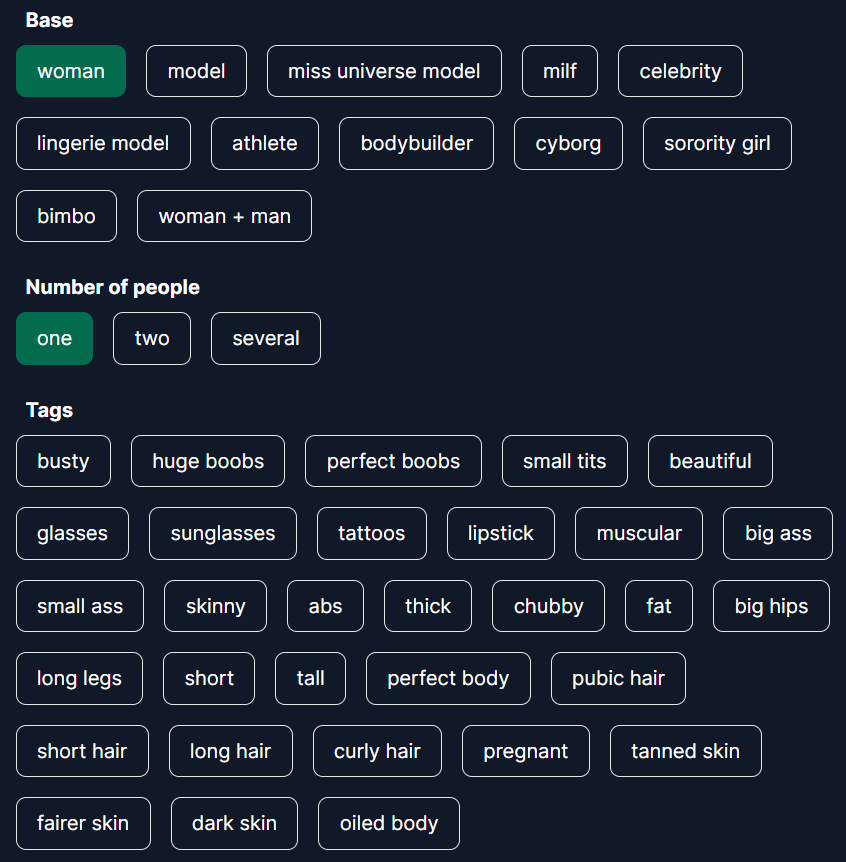Screen dimensions: 846x862
Task: Toggle the 'sunglasses' tag
Action: tap(223, 533)
